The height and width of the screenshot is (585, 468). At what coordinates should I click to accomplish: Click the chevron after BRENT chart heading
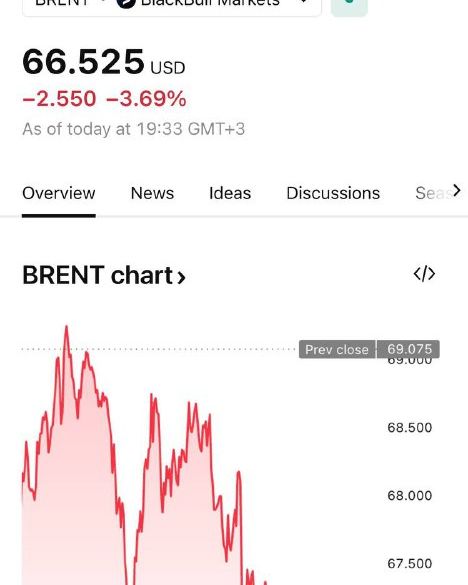[x=181, y=277]
